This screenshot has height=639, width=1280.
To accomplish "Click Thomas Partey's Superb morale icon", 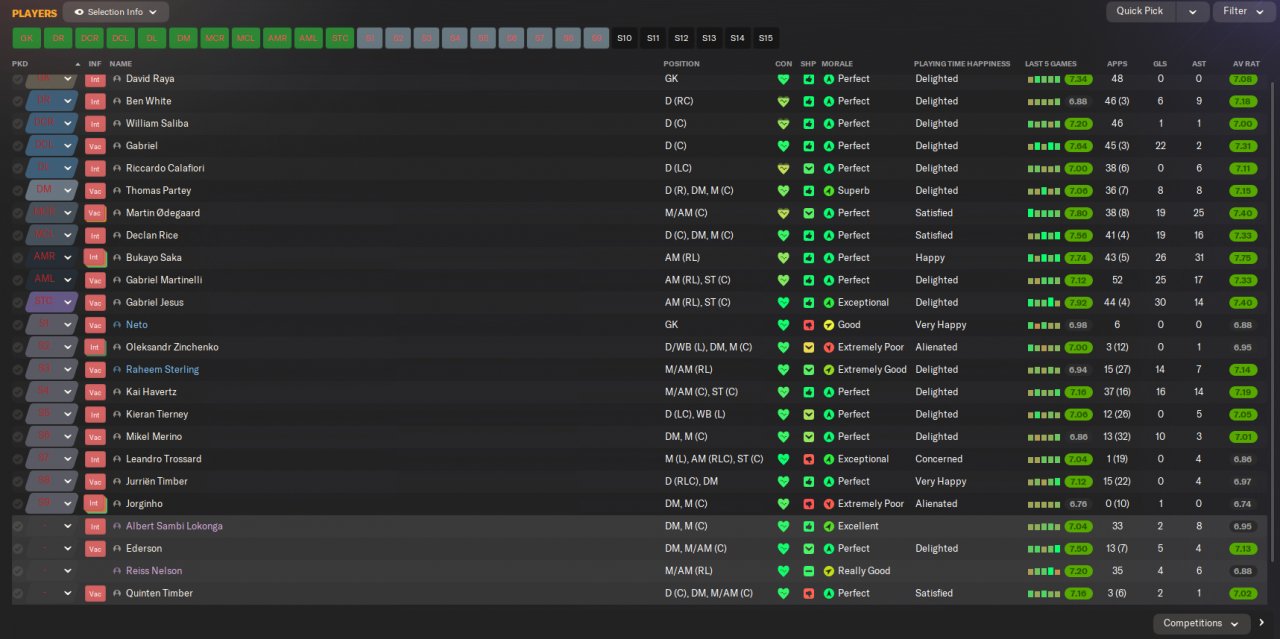I will 829,191.
